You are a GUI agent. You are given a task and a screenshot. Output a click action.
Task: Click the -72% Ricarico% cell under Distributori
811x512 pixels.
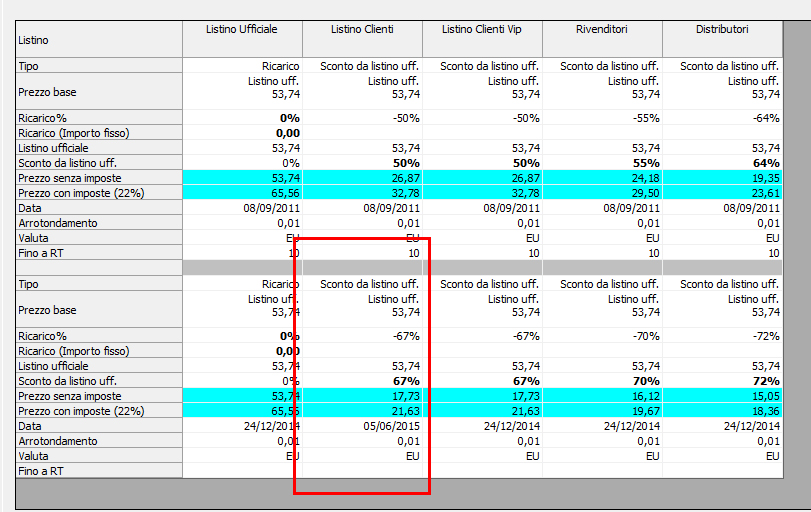point(722,336)
